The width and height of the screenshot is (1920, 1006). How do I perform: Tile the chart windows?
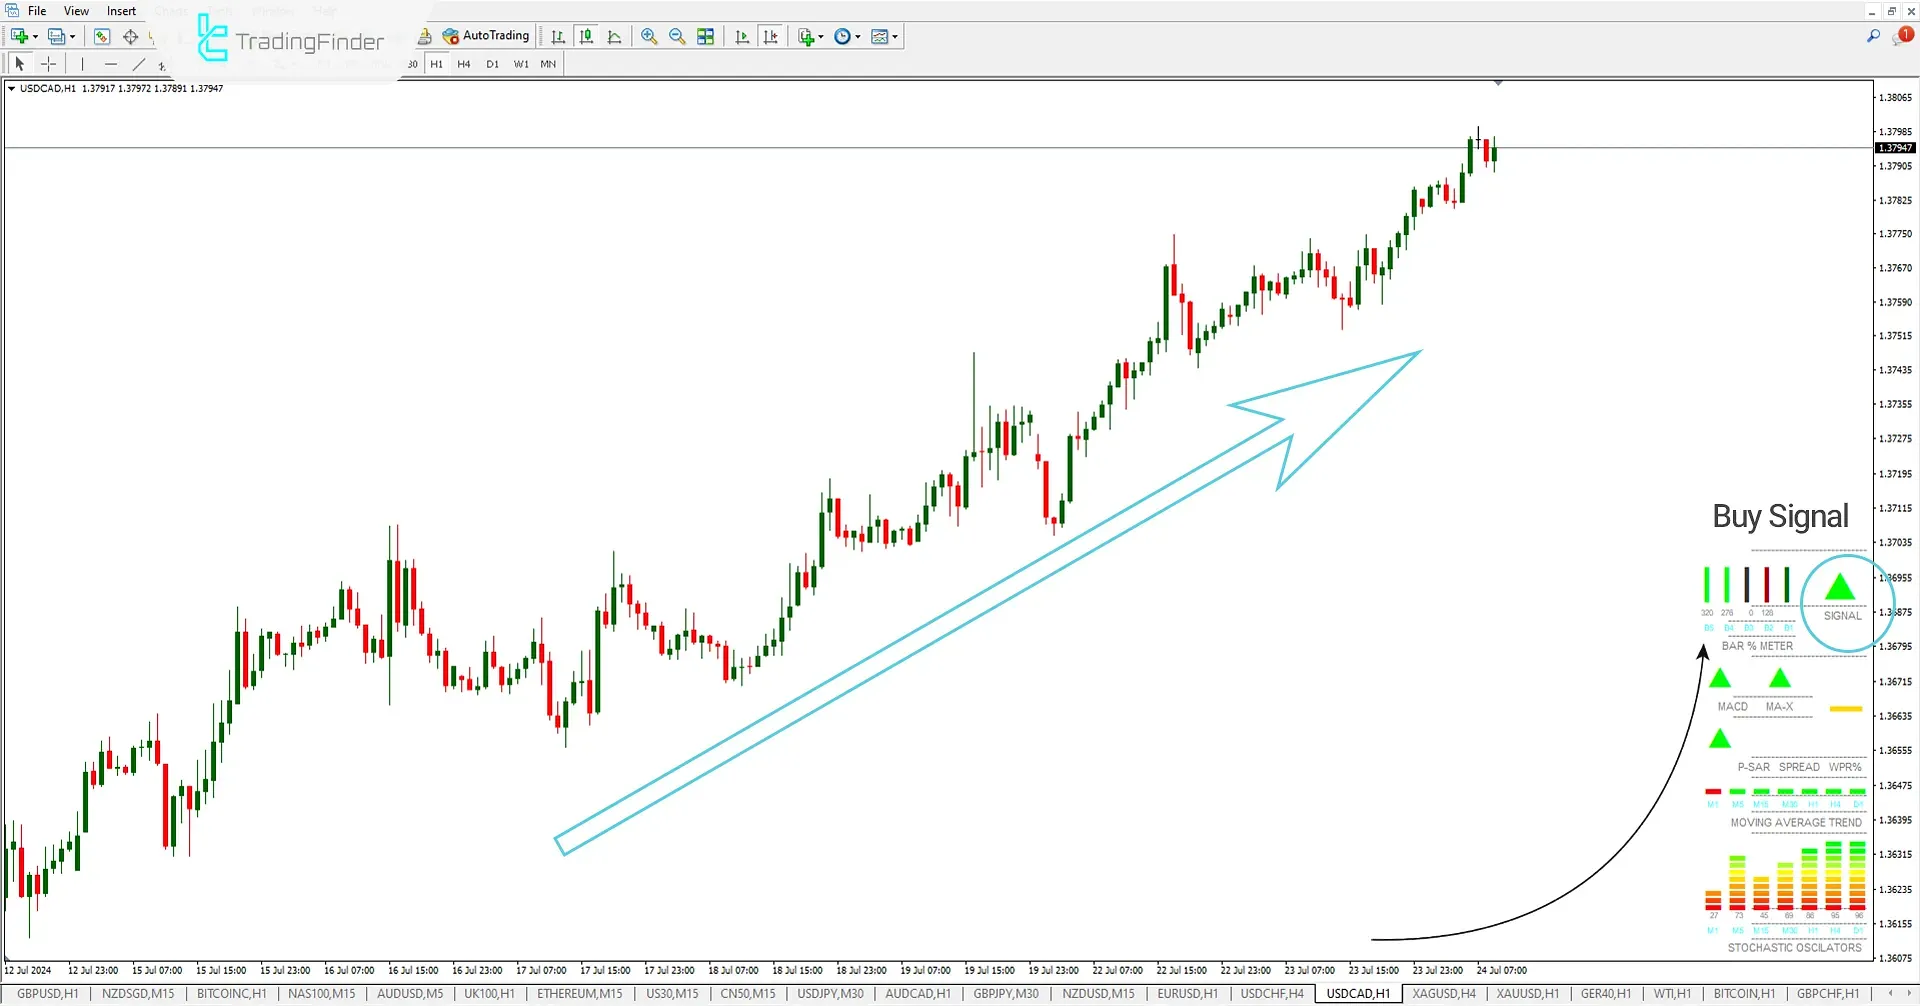point(706,36)
